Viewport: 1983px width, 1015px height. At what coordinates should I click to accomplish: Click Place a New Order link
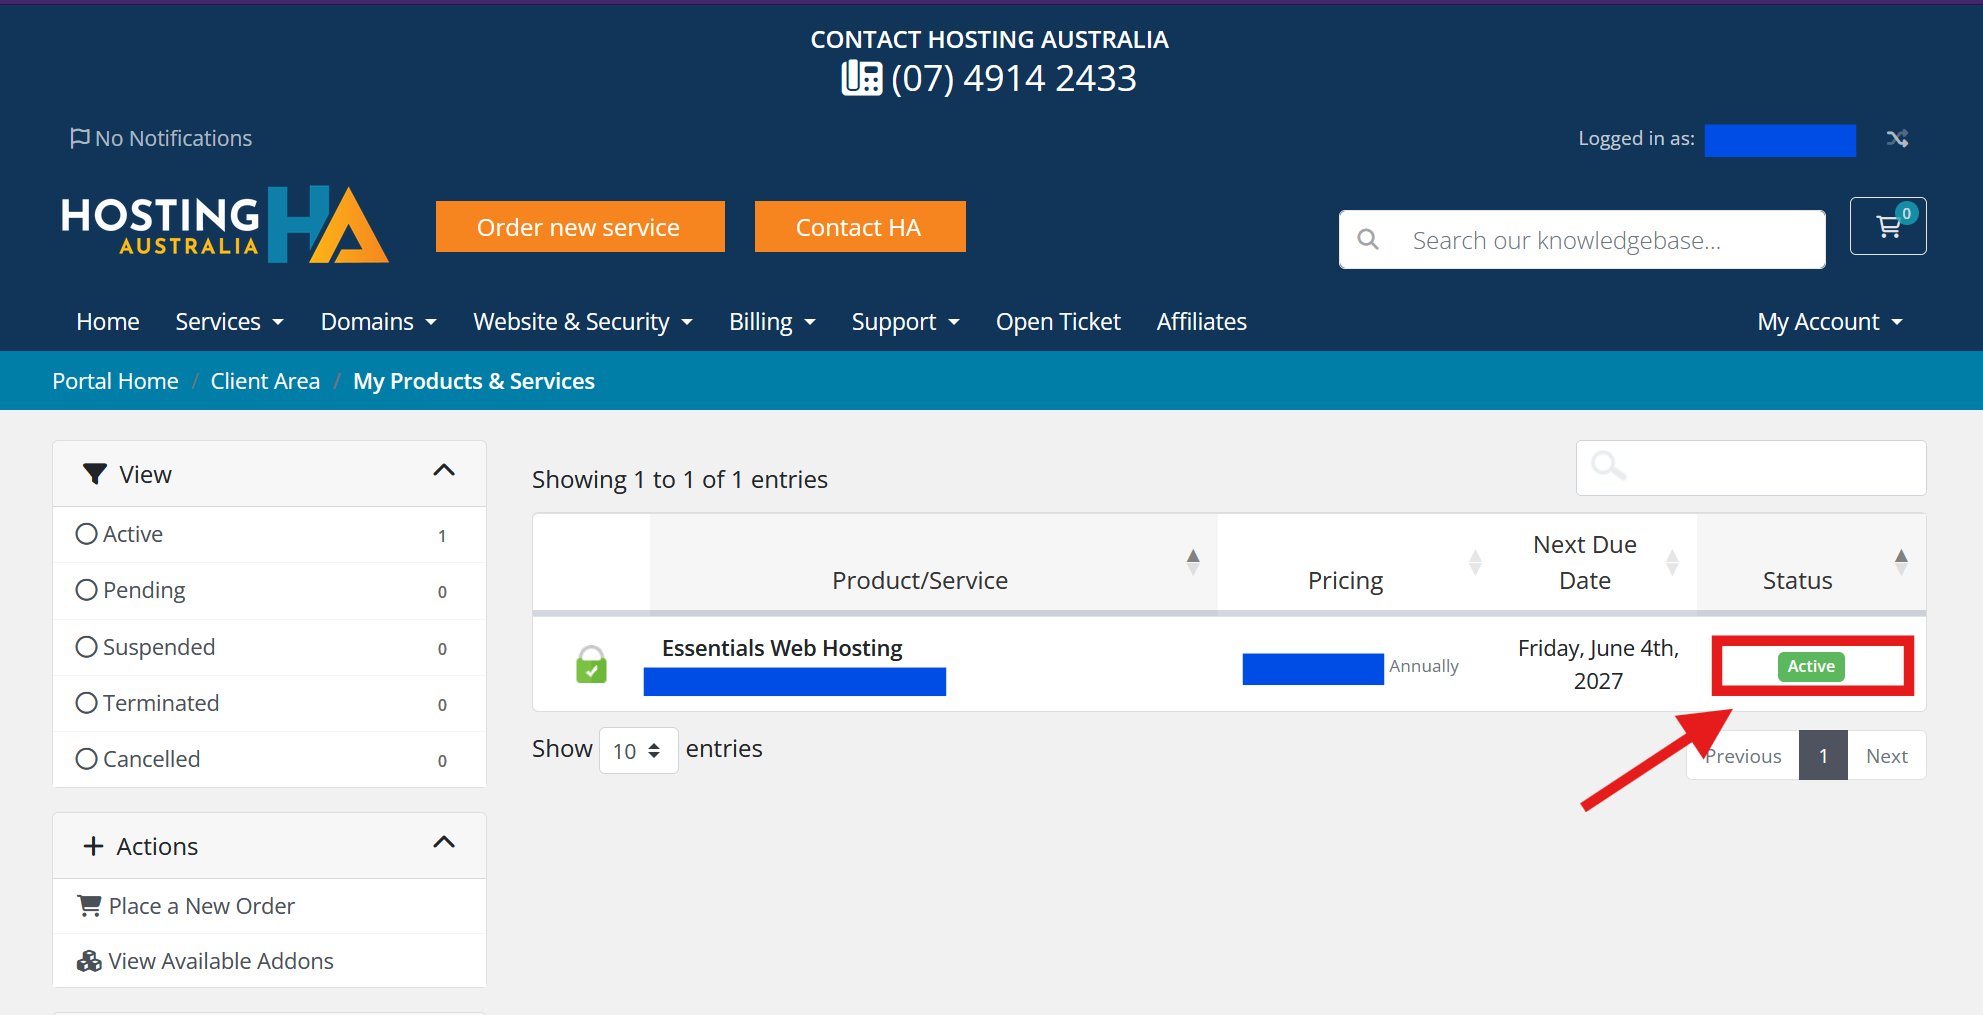click(201, 906)
